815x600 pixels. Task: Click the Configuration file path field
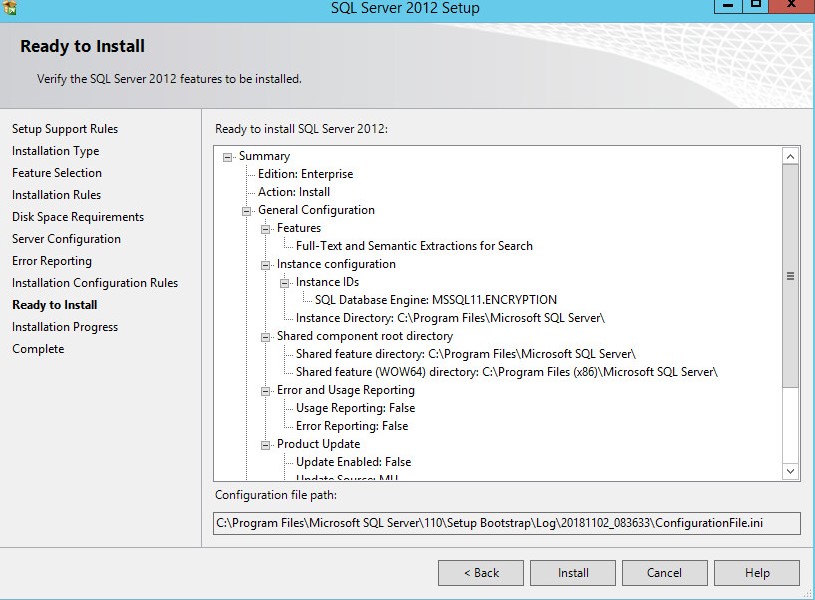click(x=507, y=523)
